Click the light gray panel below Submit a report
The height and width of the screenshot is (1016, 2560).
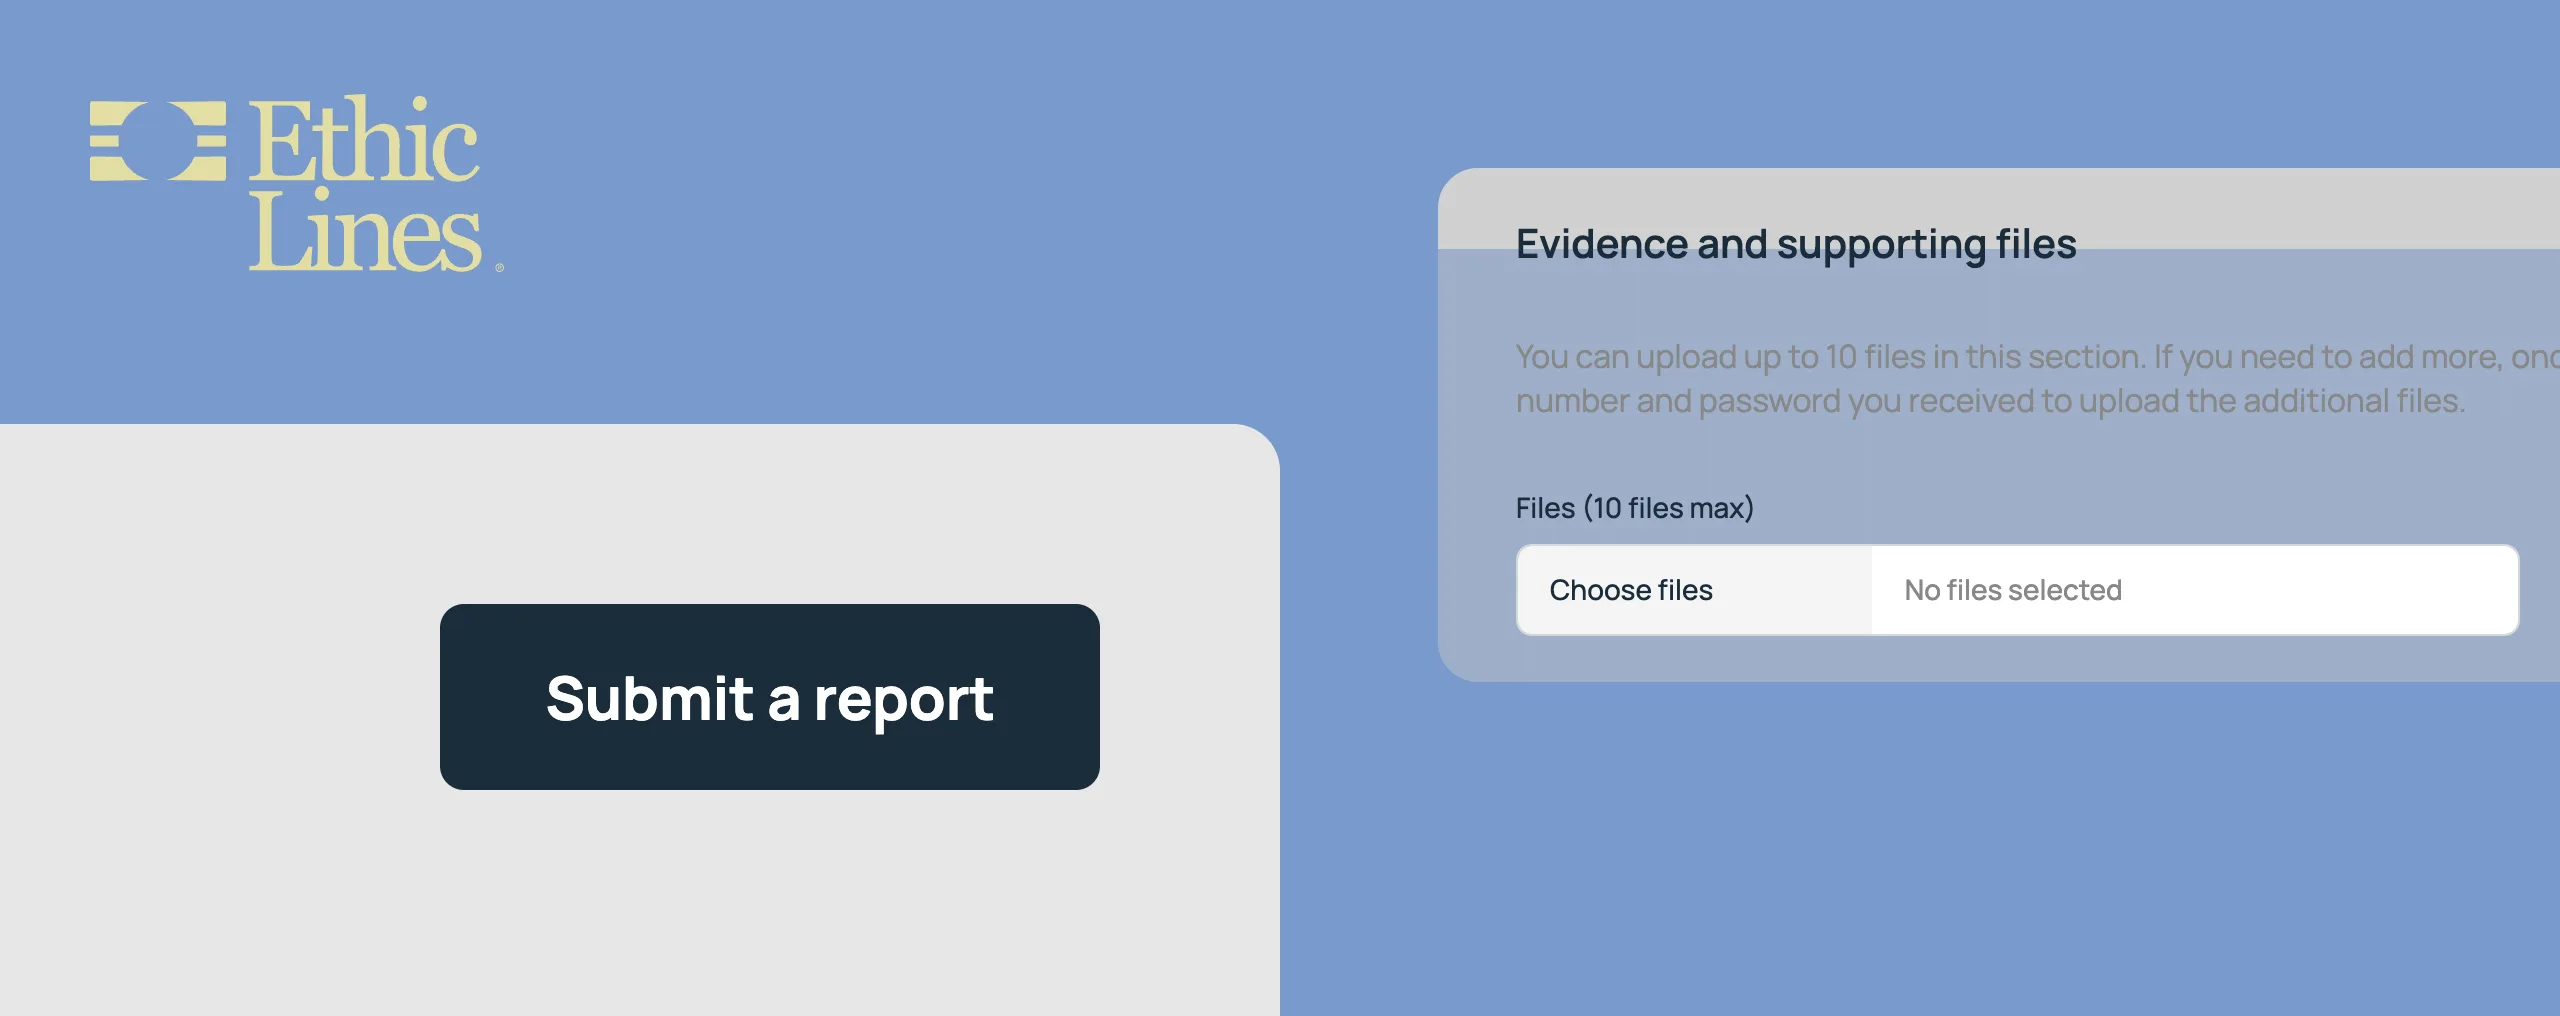click(640, 900)
